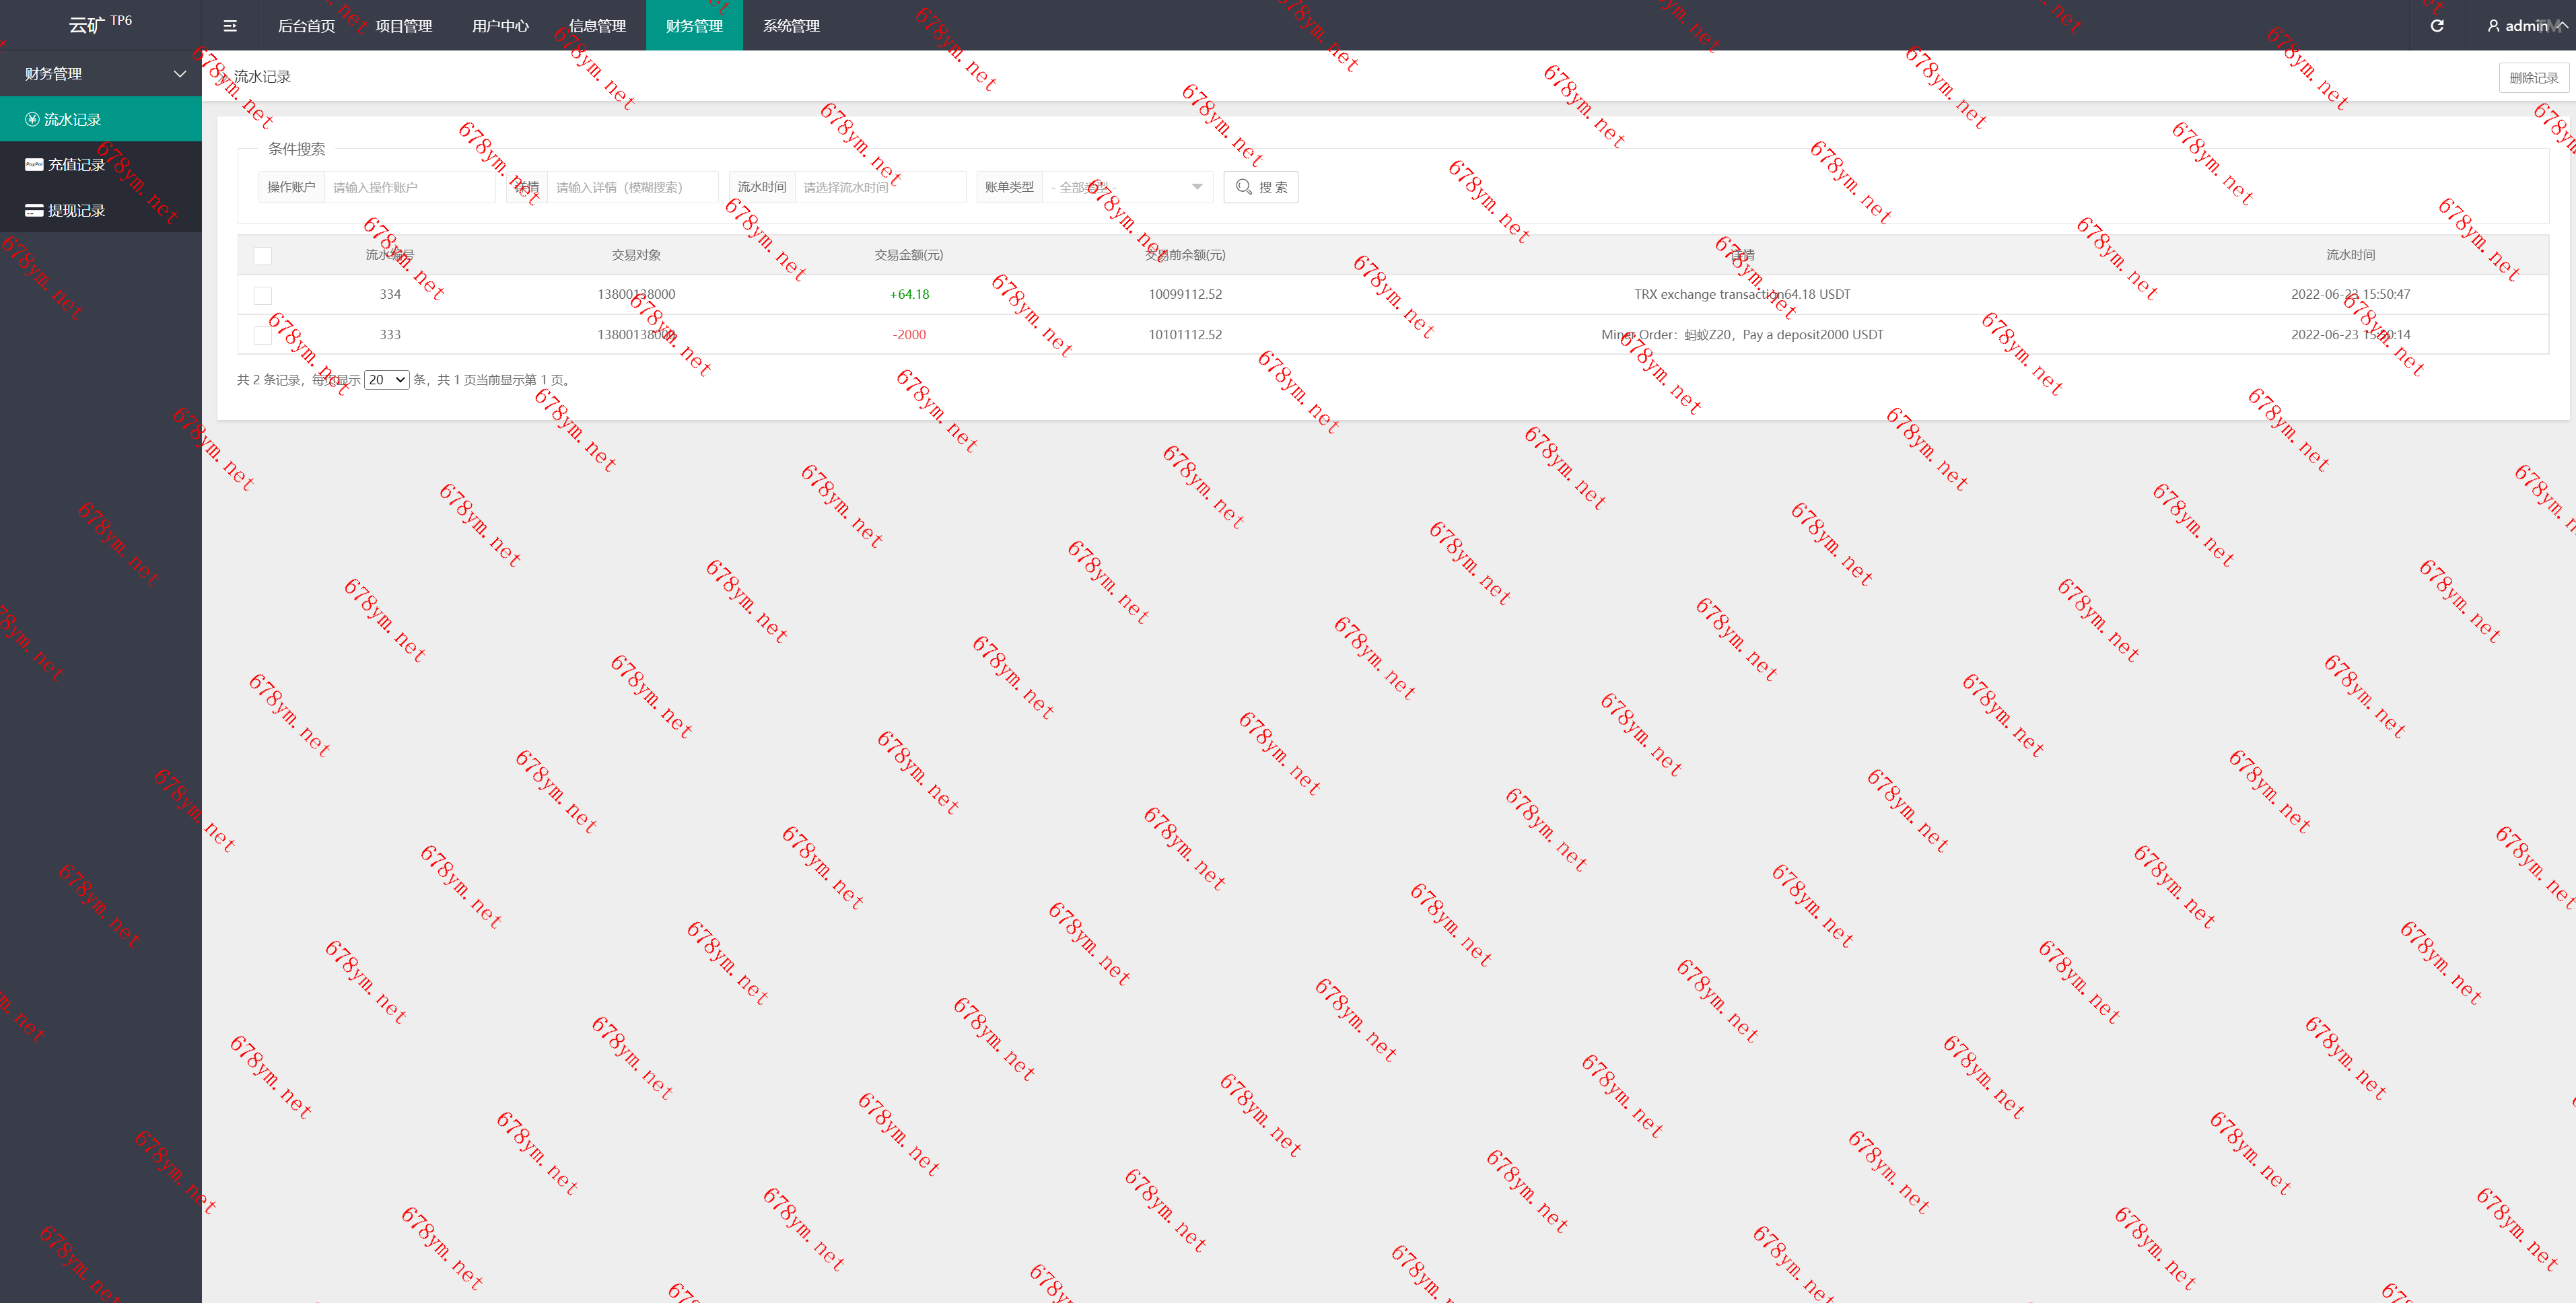The height and width of the screenshot is (1303, 2576).
Task: Open the 系统管理 top menu
Action: click(x=791, y=26)
